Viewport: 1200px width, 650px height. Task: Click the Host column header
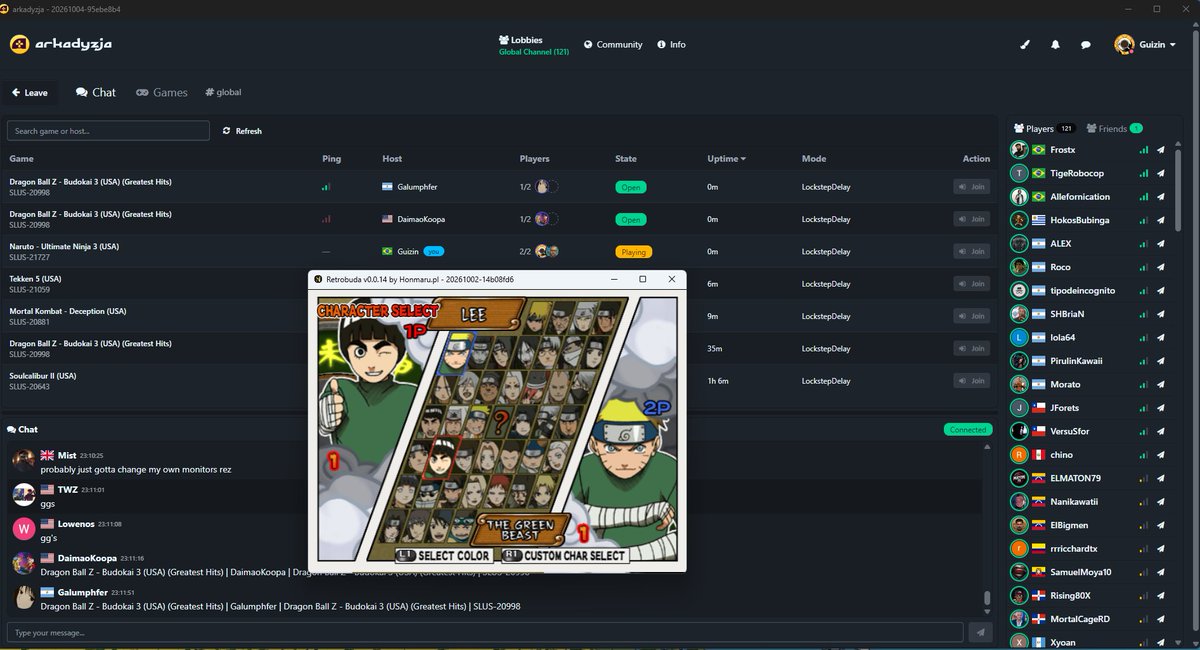tap(392, 159)
